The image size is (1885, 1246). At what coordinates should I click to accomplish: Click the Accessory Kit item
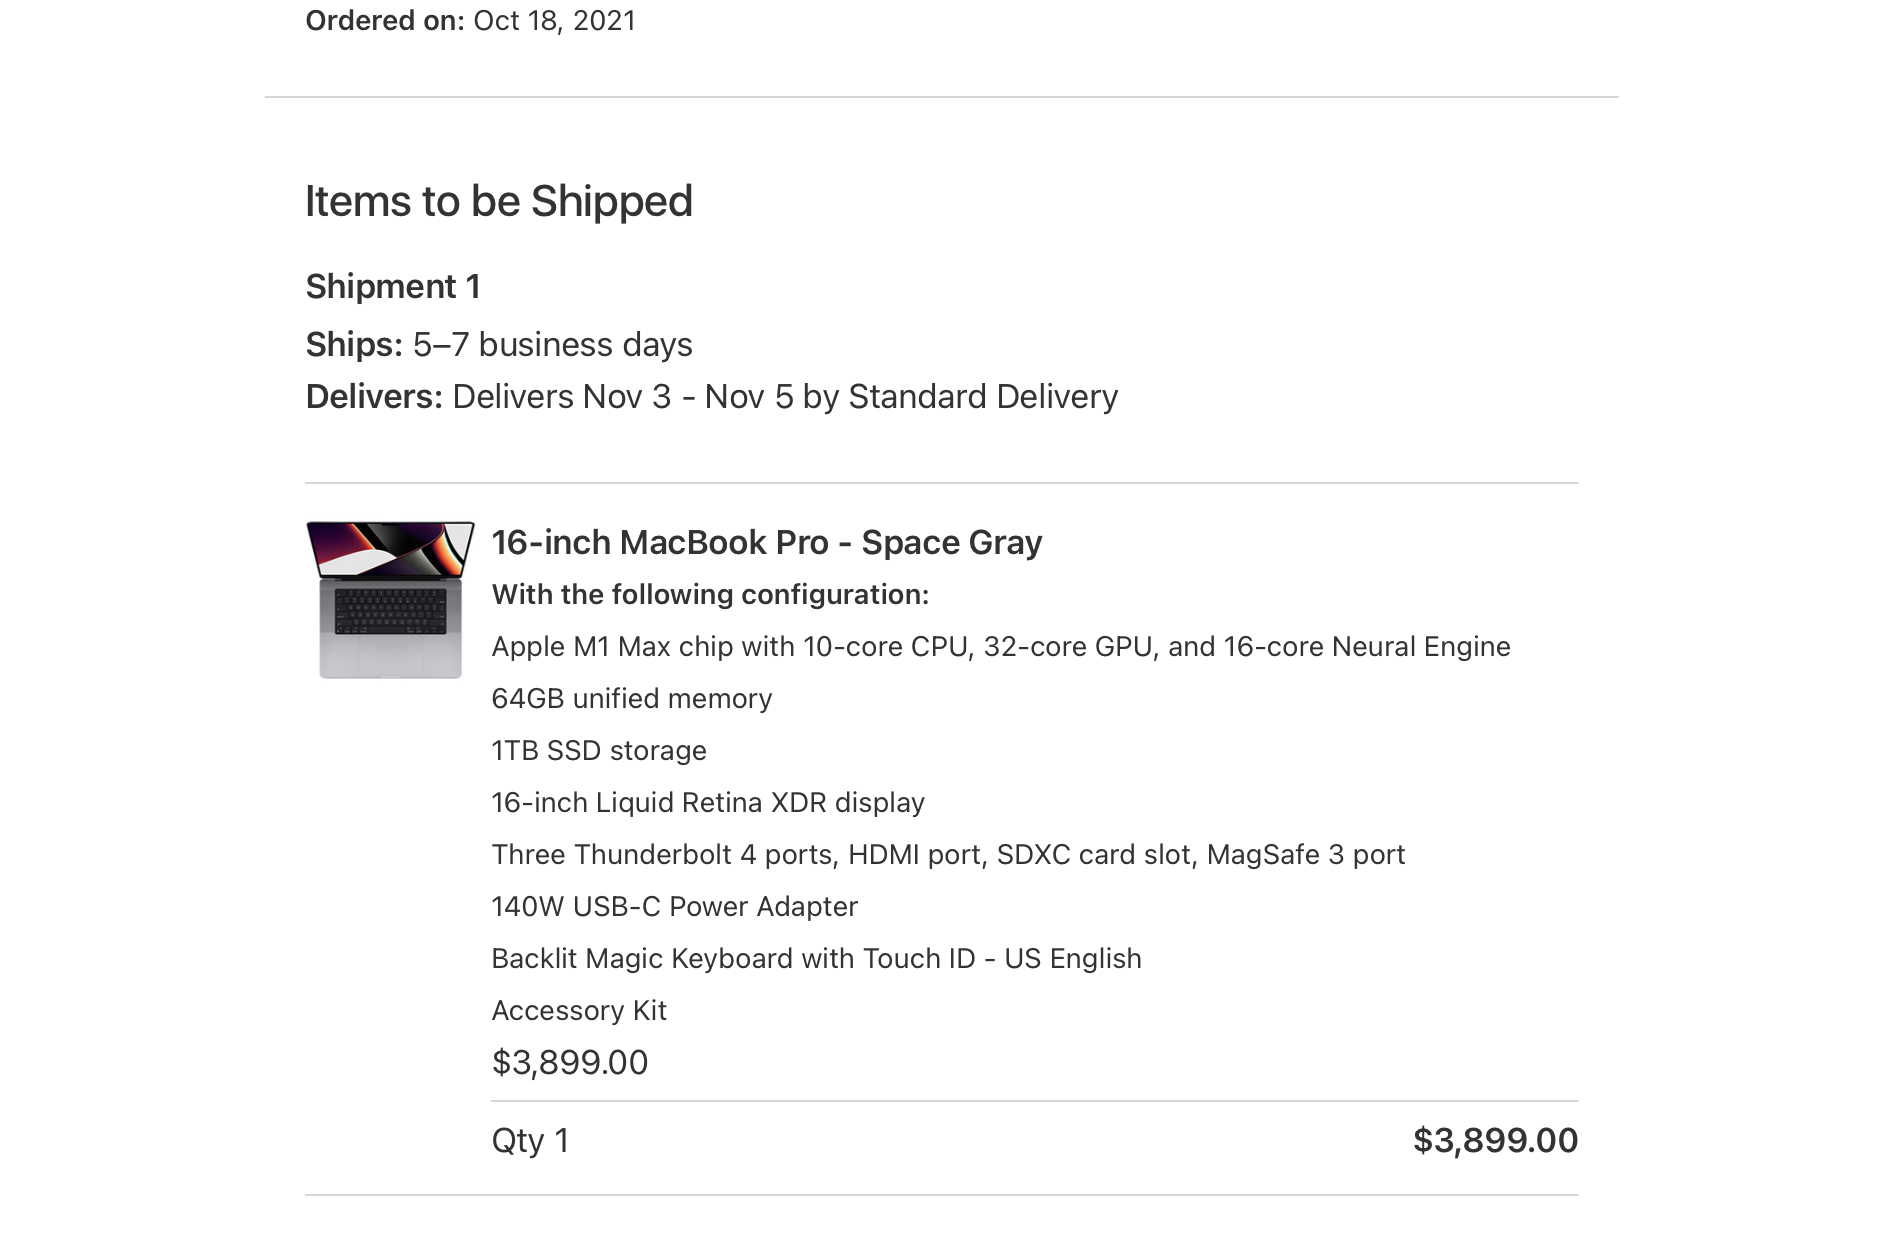coord(578,1011)
